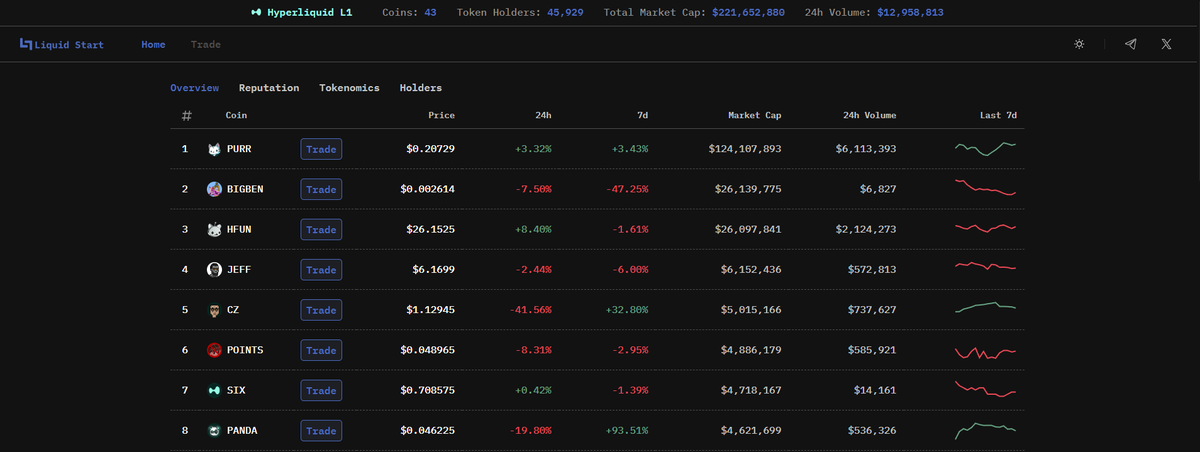
Task: Open HFUN's 7-day sparkline chart
Action: [x=986, y=228]
